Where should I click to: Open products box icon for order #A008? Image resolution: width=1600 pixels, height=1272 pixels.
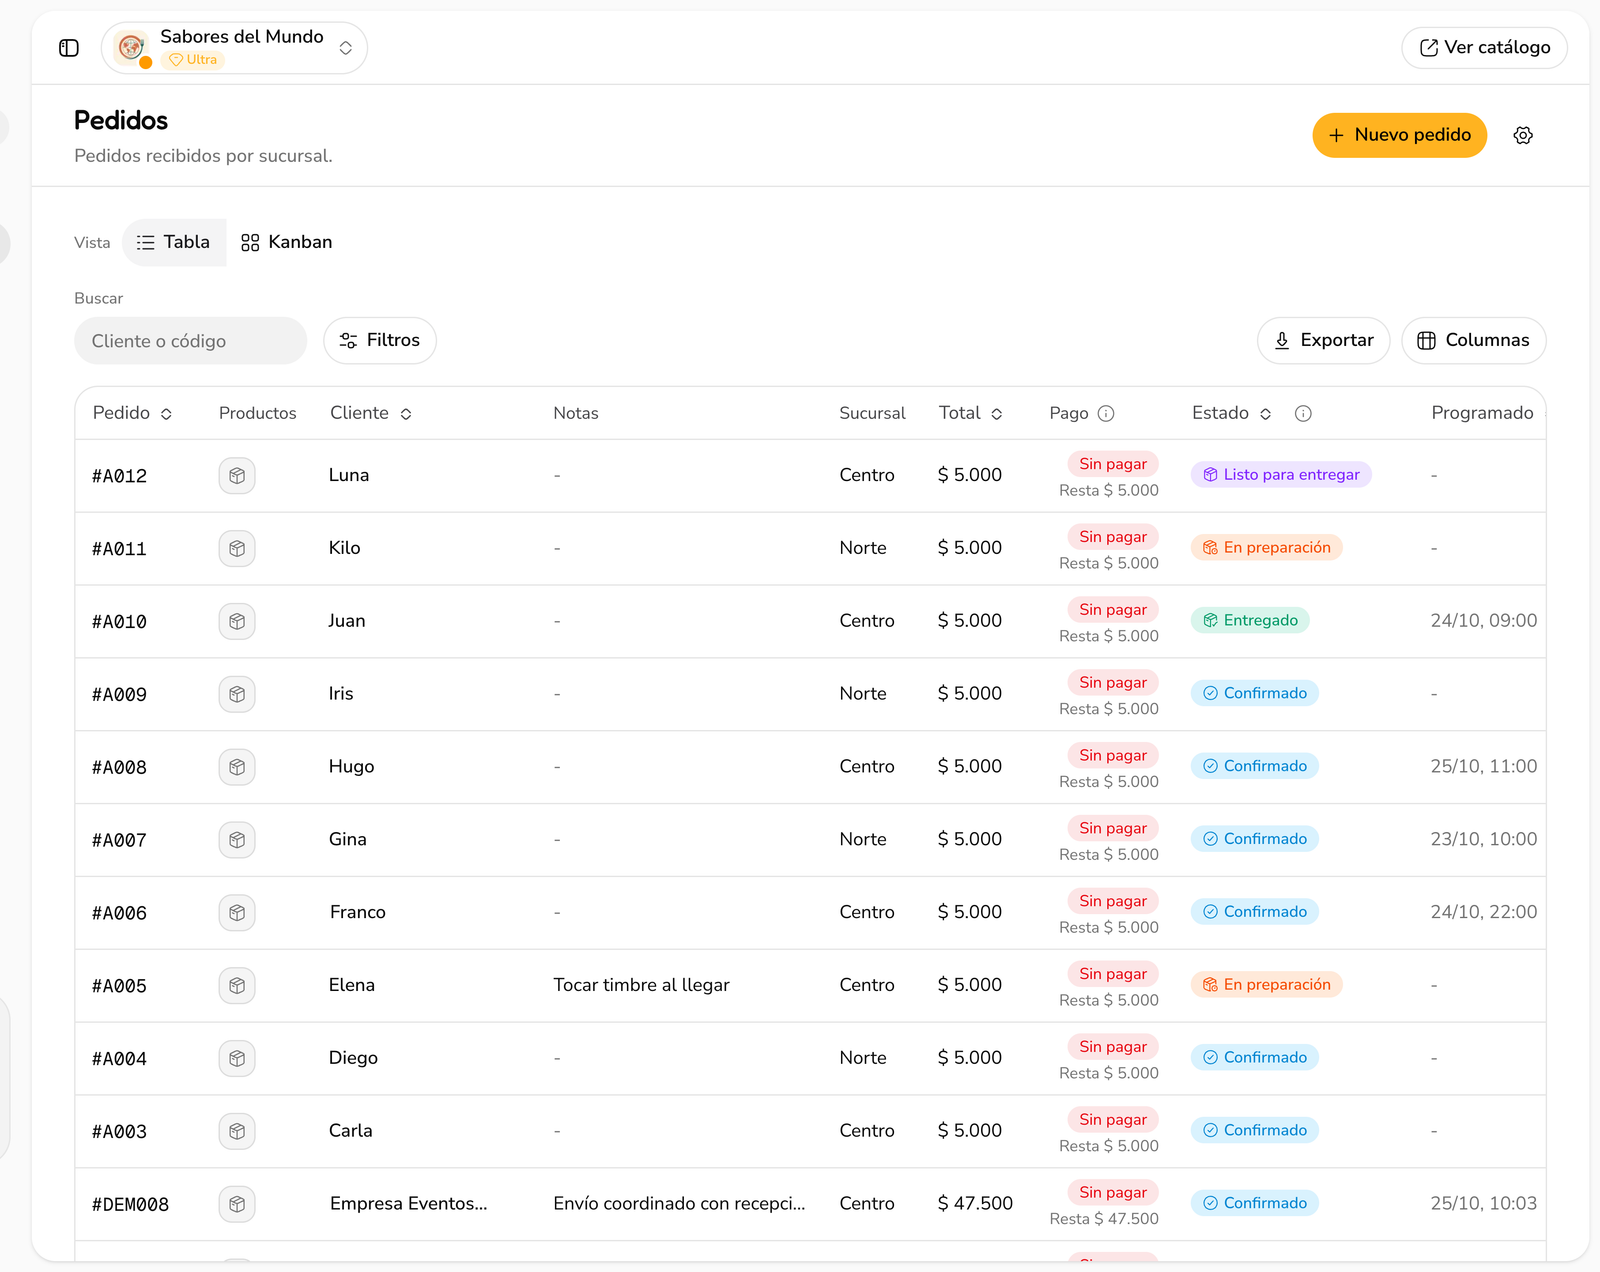pos(237,767)
